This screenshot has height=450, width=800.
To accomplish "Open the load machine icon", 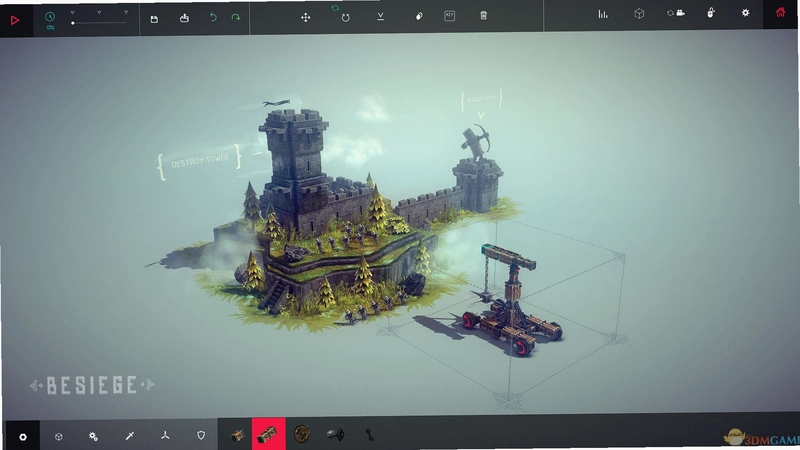I will click(x=184, y=18).
